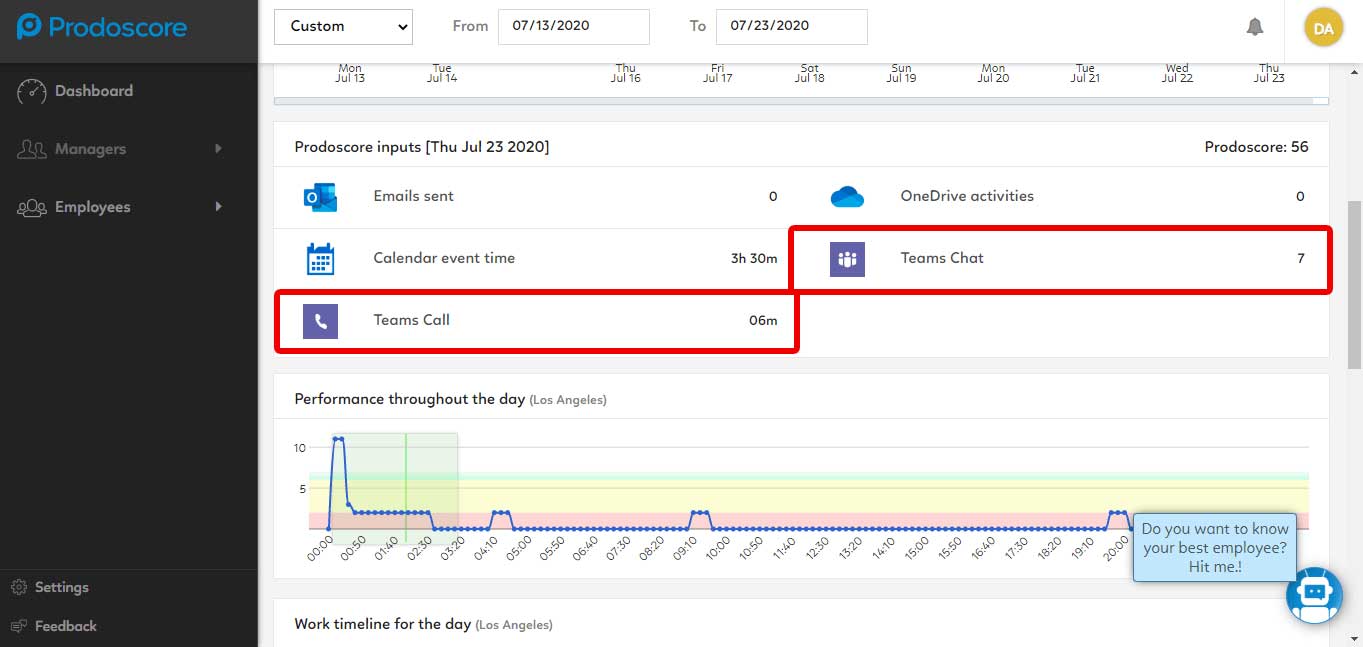The image size is (1363, 647).
Task: Click the peak data point in performance chart
Action: coord(338,439)
